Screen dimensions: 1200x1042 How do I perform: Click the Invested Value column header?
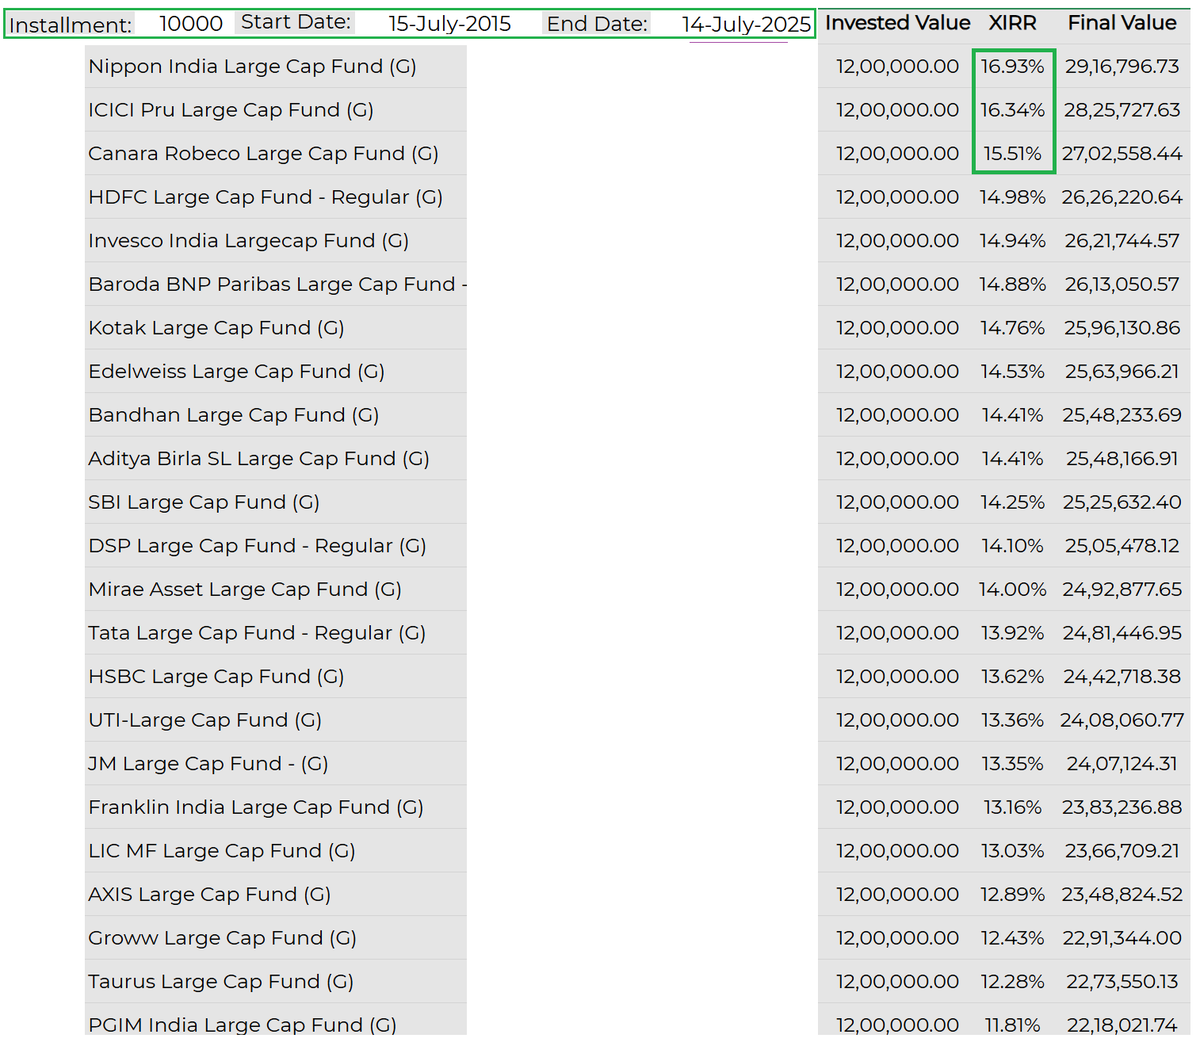coord(897,22)
